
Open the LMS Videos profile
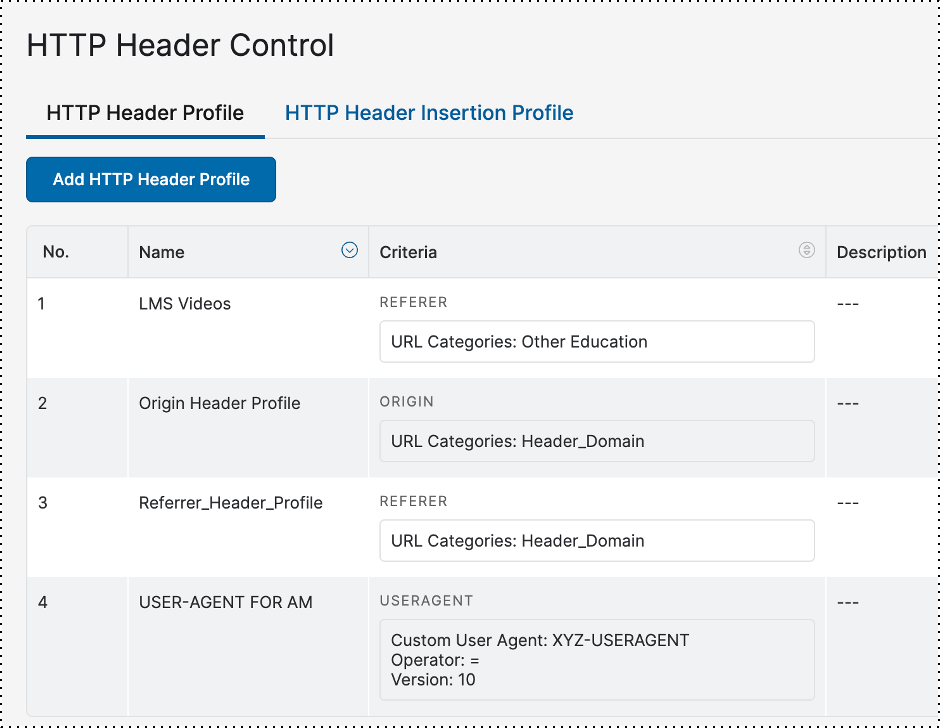pyautogui.click(x=185, y=304)
